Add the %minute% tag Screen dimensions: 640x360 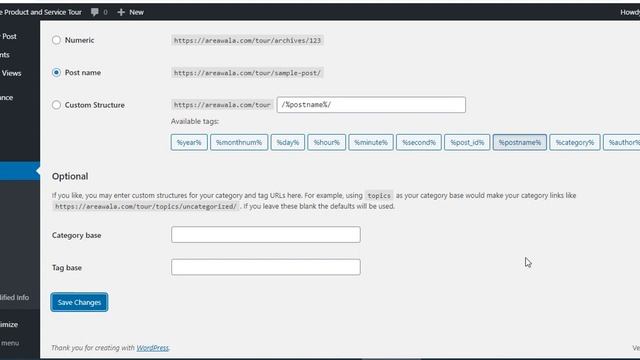[371, 142]
